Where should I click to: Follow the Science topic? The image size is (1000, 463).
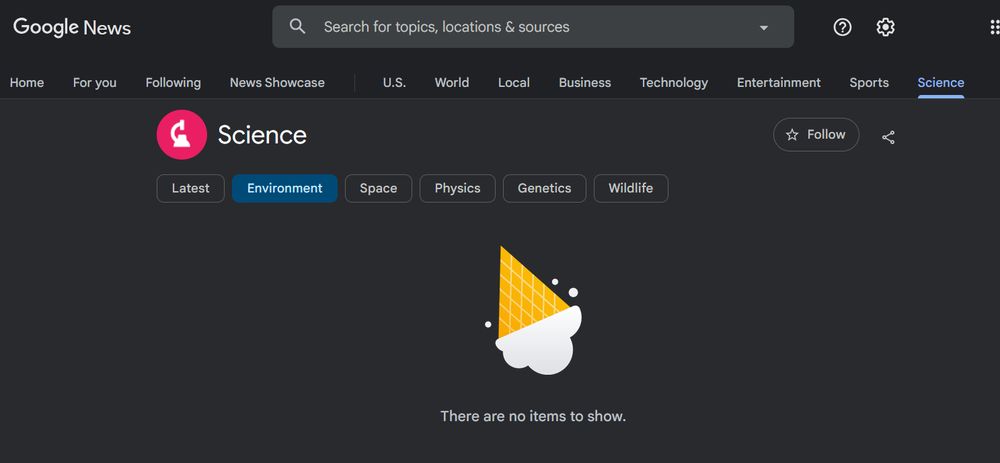[x=816, y=135]
